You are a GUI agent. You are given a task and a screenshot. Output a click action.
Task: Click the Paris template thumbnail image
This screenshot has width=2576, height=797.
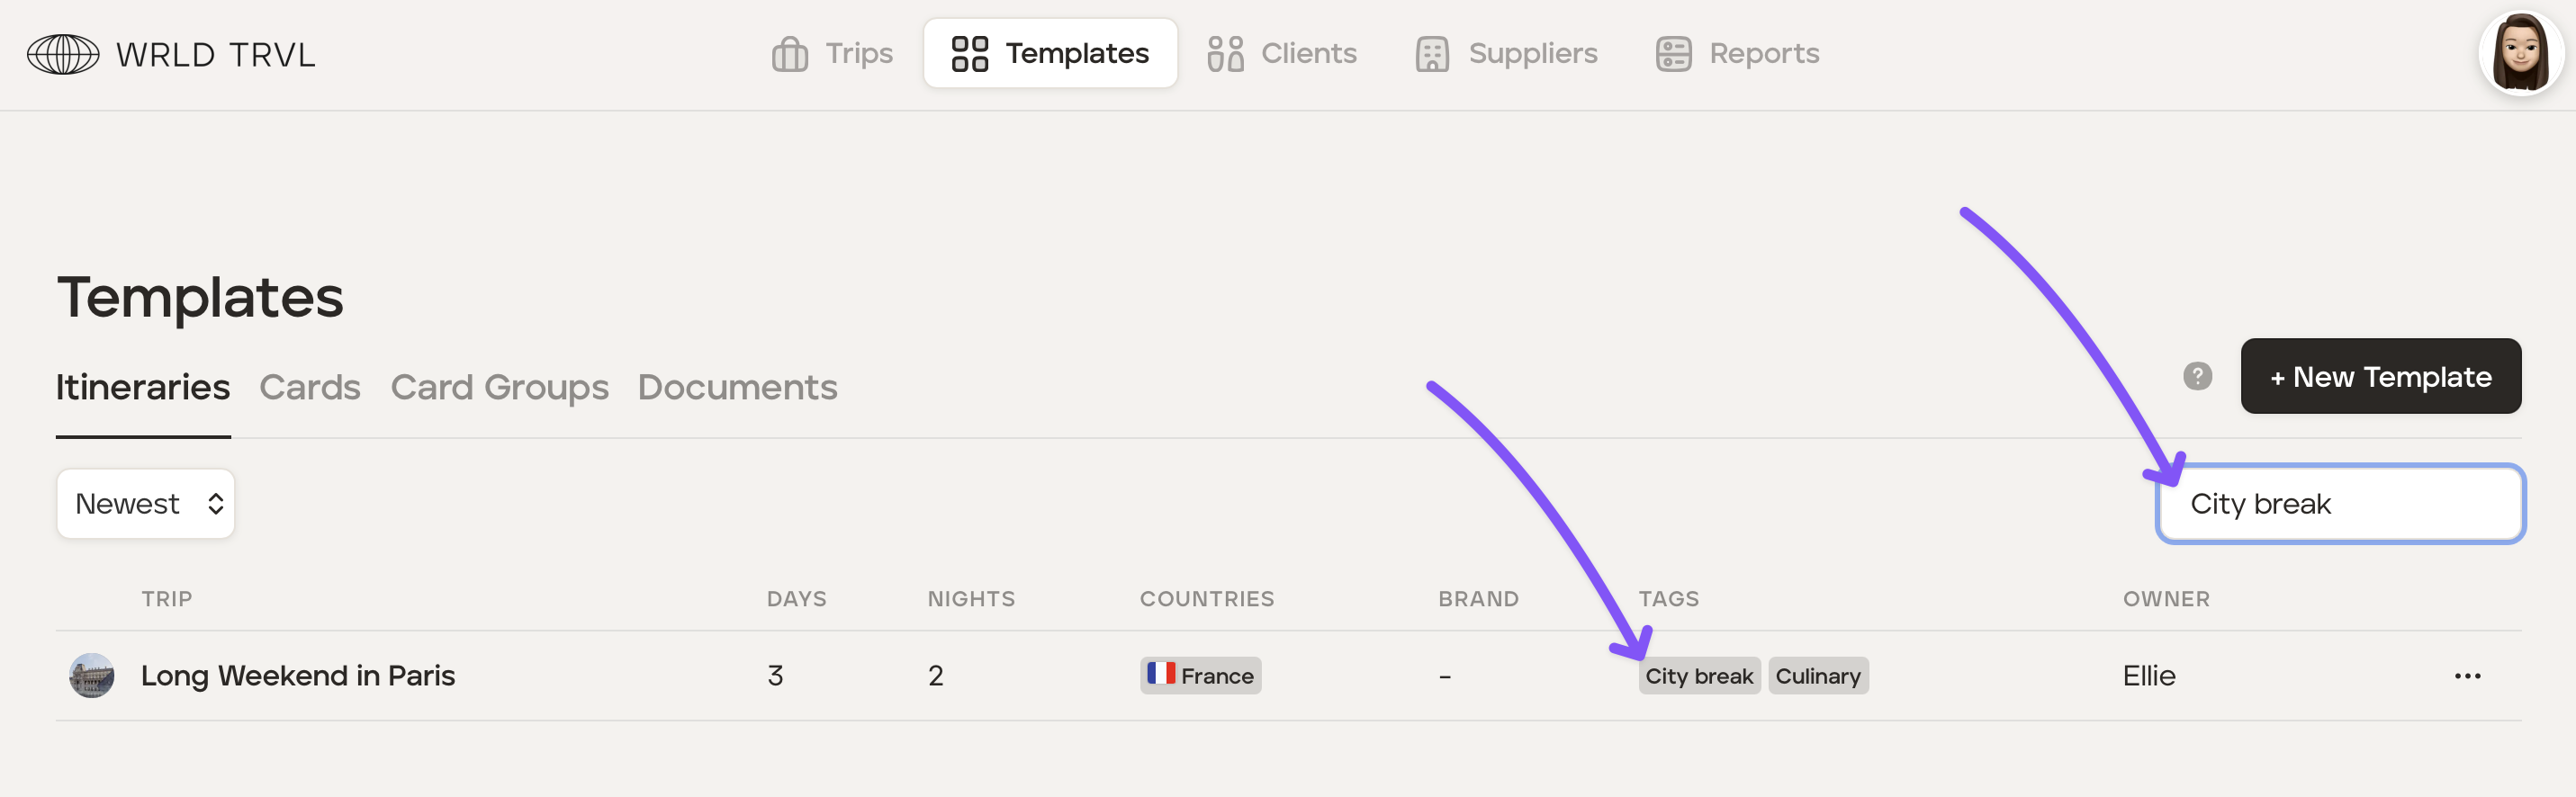pyautogui.click(x=91, y=676)
